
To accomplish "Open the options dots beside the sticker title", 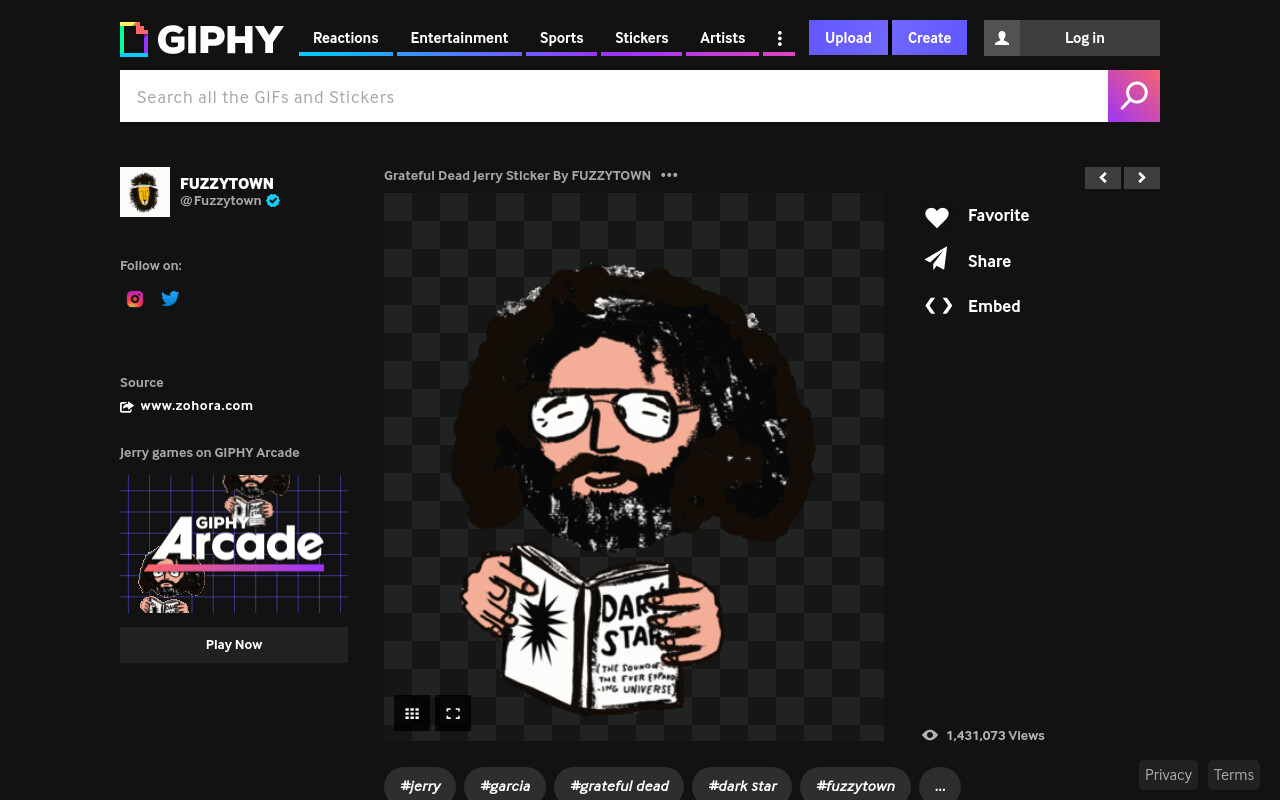I will coord(669,175).
